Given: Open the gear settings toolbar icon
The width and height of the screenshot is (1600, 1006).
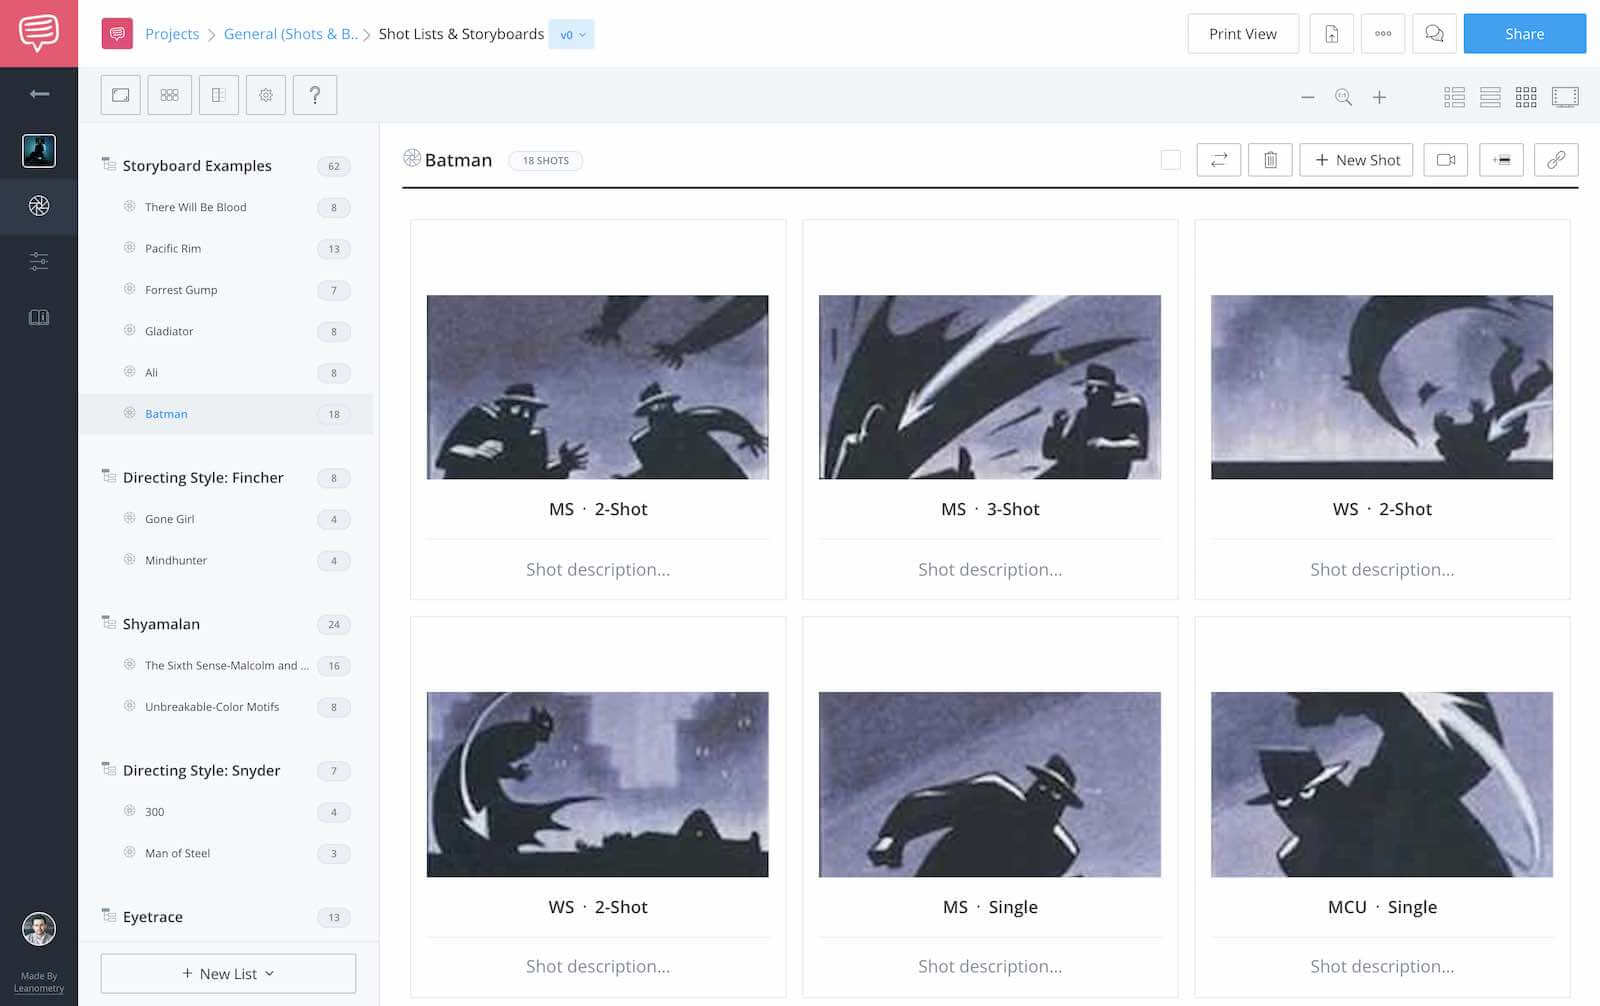Looking at the screenshot, I should [266, 95].
